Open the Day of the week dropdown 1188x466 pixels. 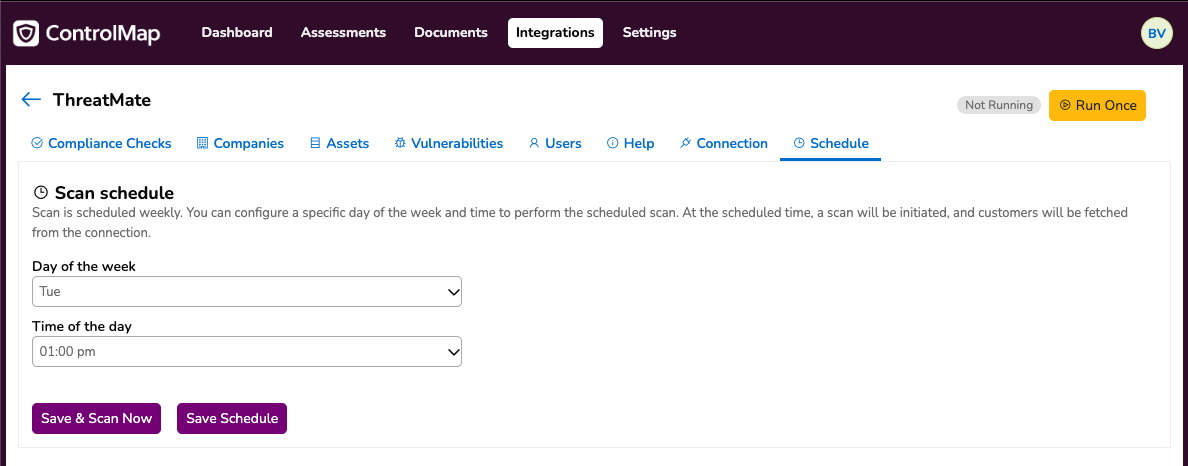coord(247,292)
